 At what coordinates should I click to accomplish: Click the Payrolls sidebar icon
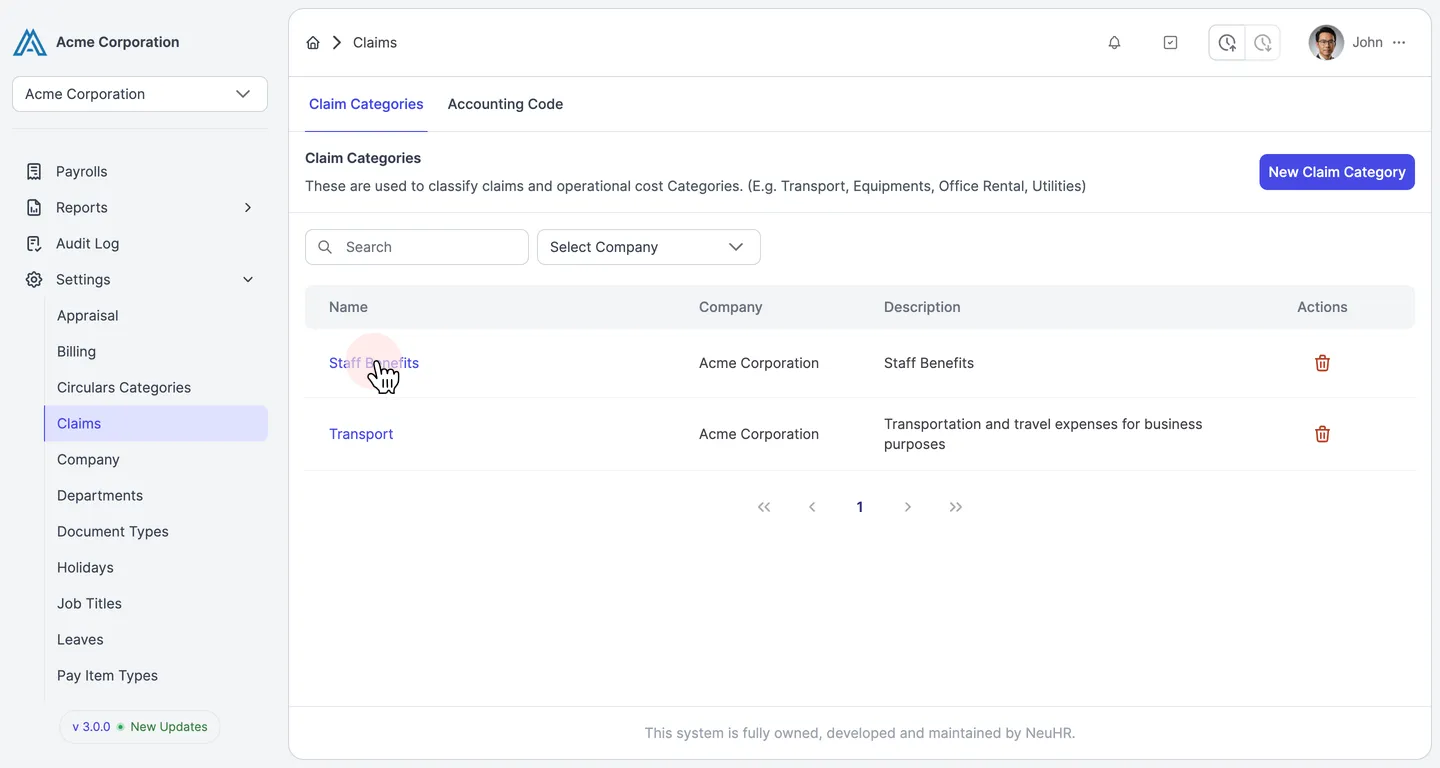point(34,172)
